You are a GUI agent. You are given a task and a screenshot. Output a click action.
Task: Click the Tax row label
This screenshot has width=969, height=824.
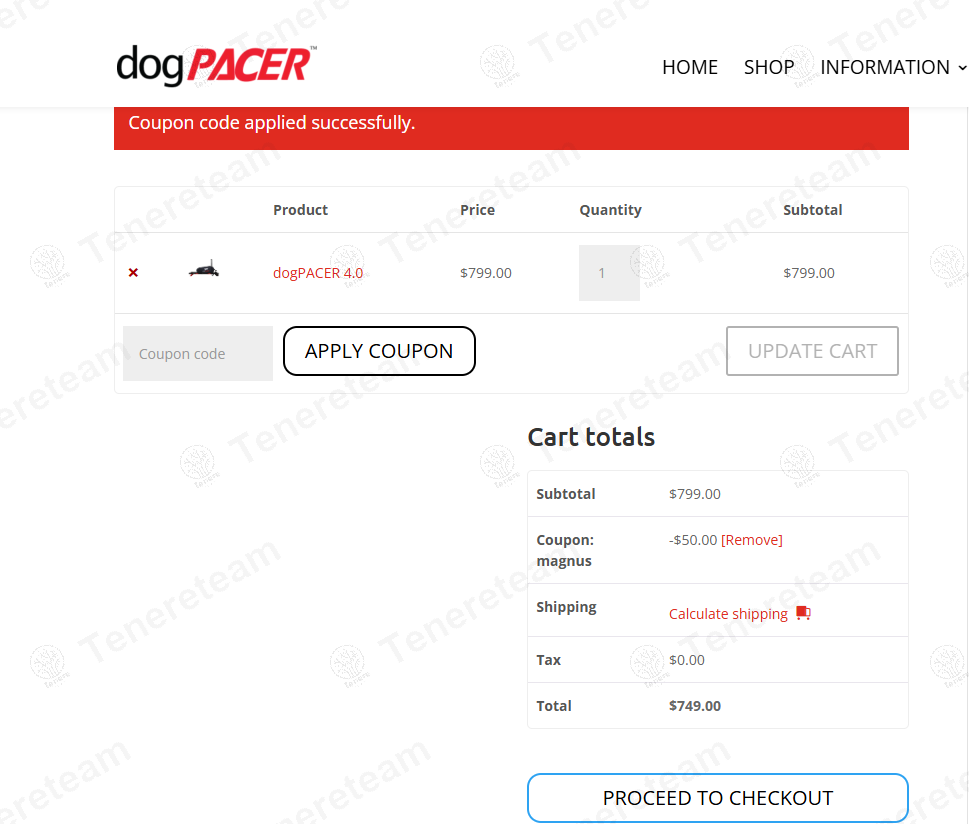(x=548, y=660)
